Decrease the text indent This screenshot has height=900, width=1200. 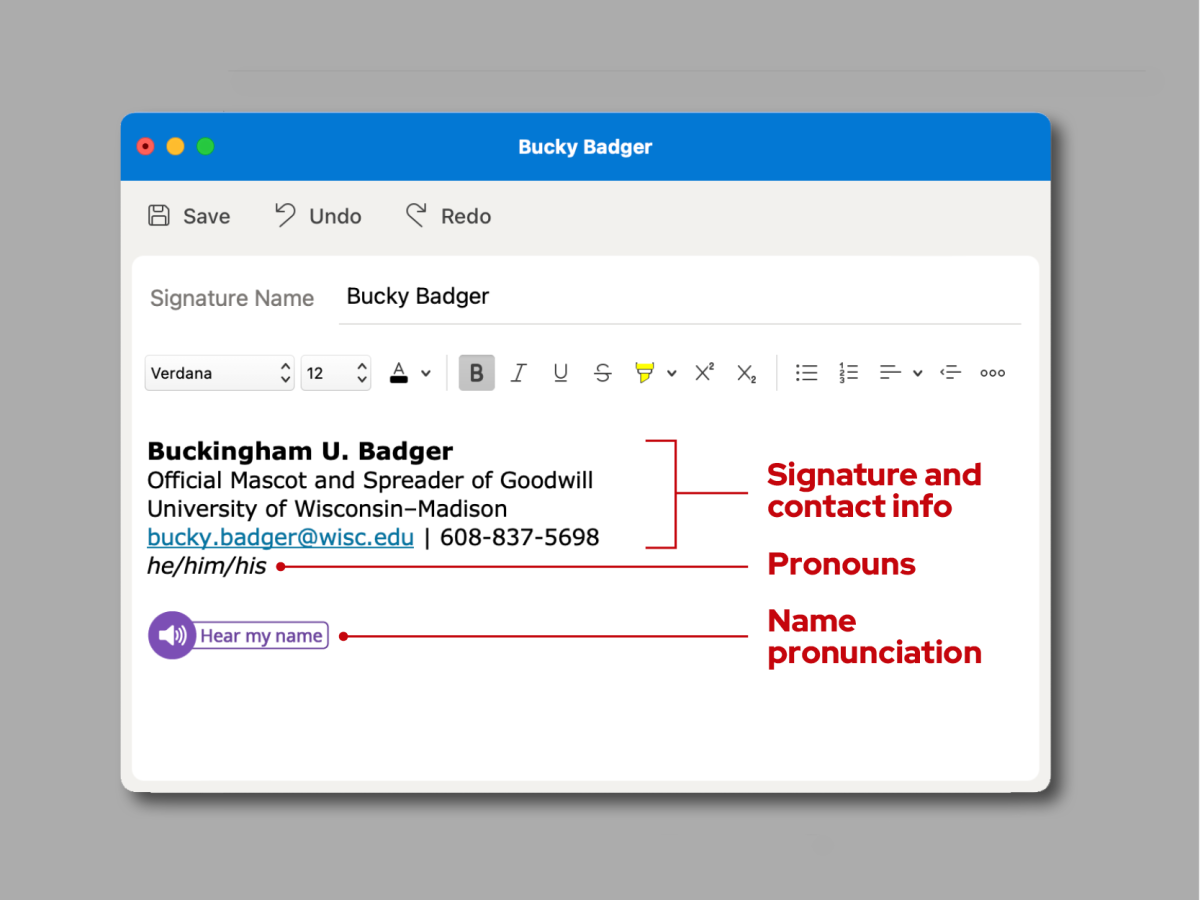(950, 372)
